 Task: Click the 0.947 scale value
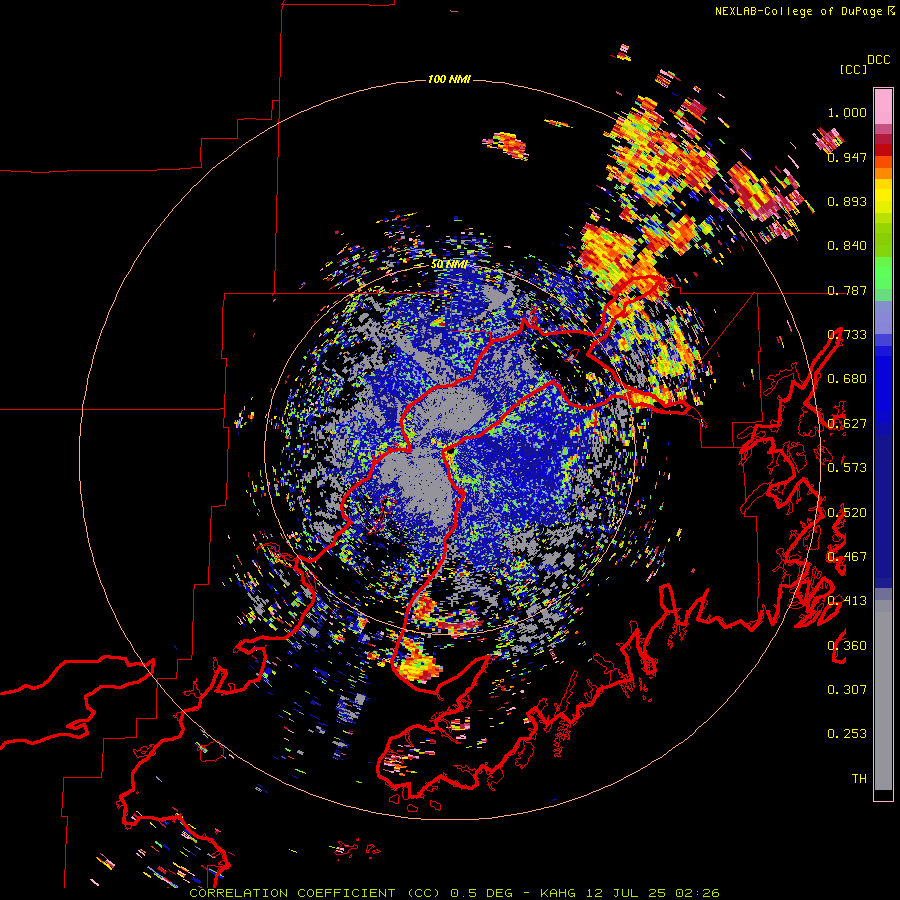click(847, 157)
